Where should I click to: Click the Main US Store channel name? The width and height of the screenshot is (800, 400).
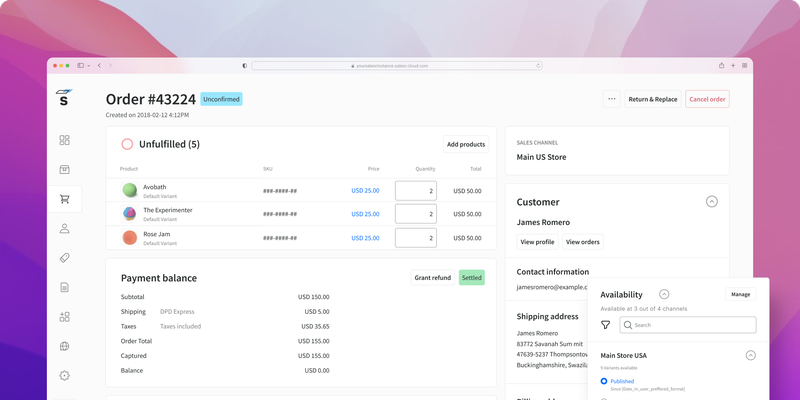541,157
